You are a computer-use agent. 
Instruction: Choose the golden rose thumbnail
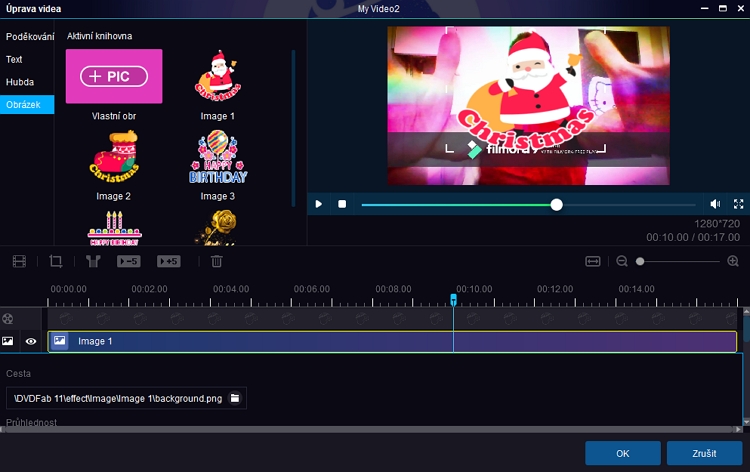tap(218, 229)
